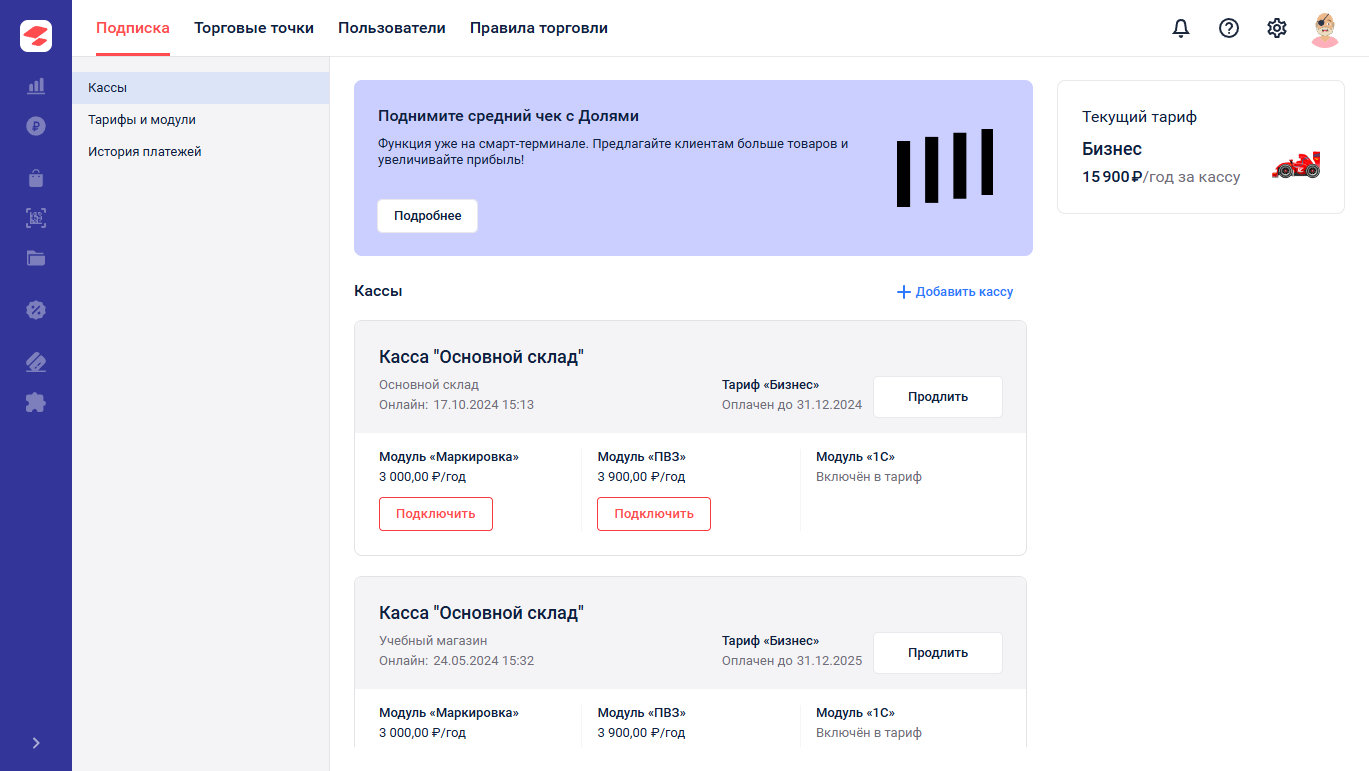
Task: Click Подключить under Модуль «Маркировка»
Action: (436, 514)
